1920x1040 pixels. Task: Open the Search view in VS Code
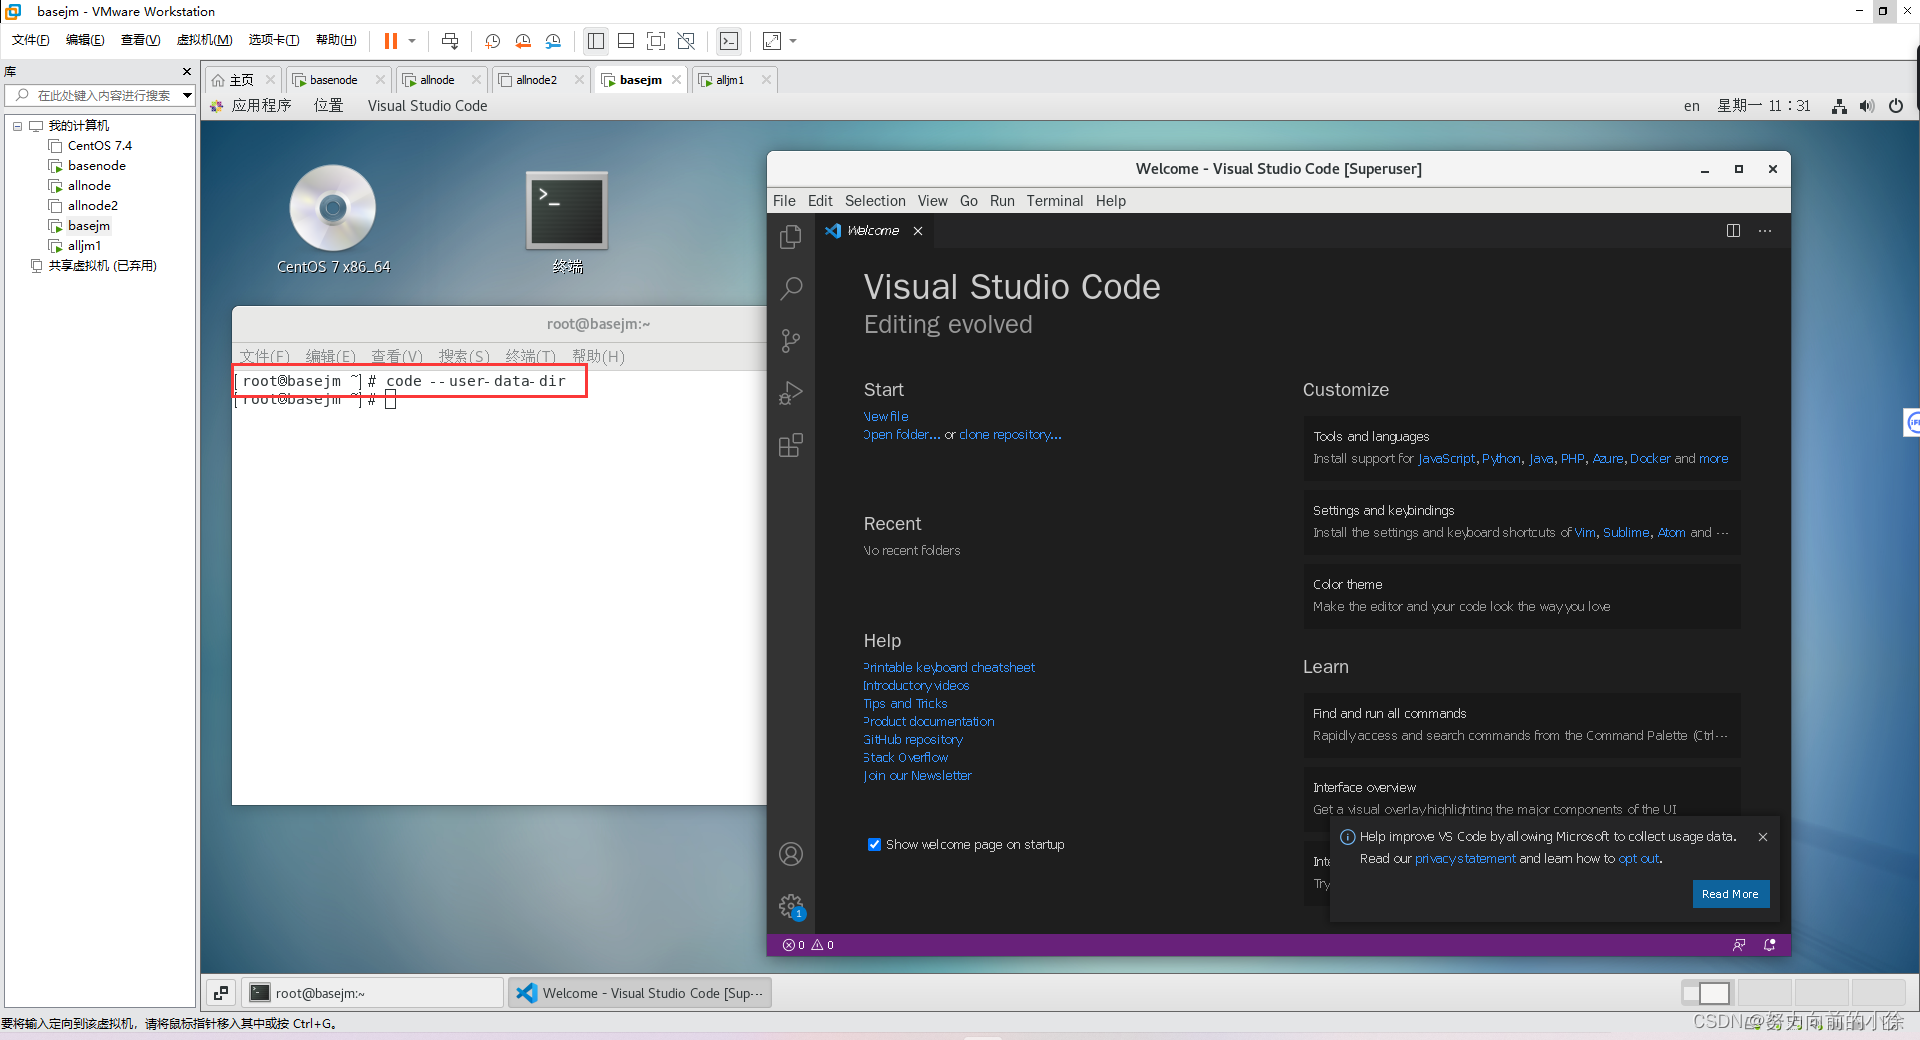click(x=791, y=289)
